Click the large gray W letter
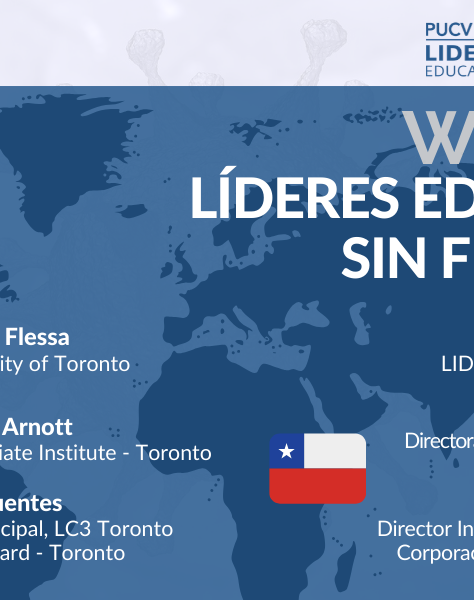 [439, 137]
